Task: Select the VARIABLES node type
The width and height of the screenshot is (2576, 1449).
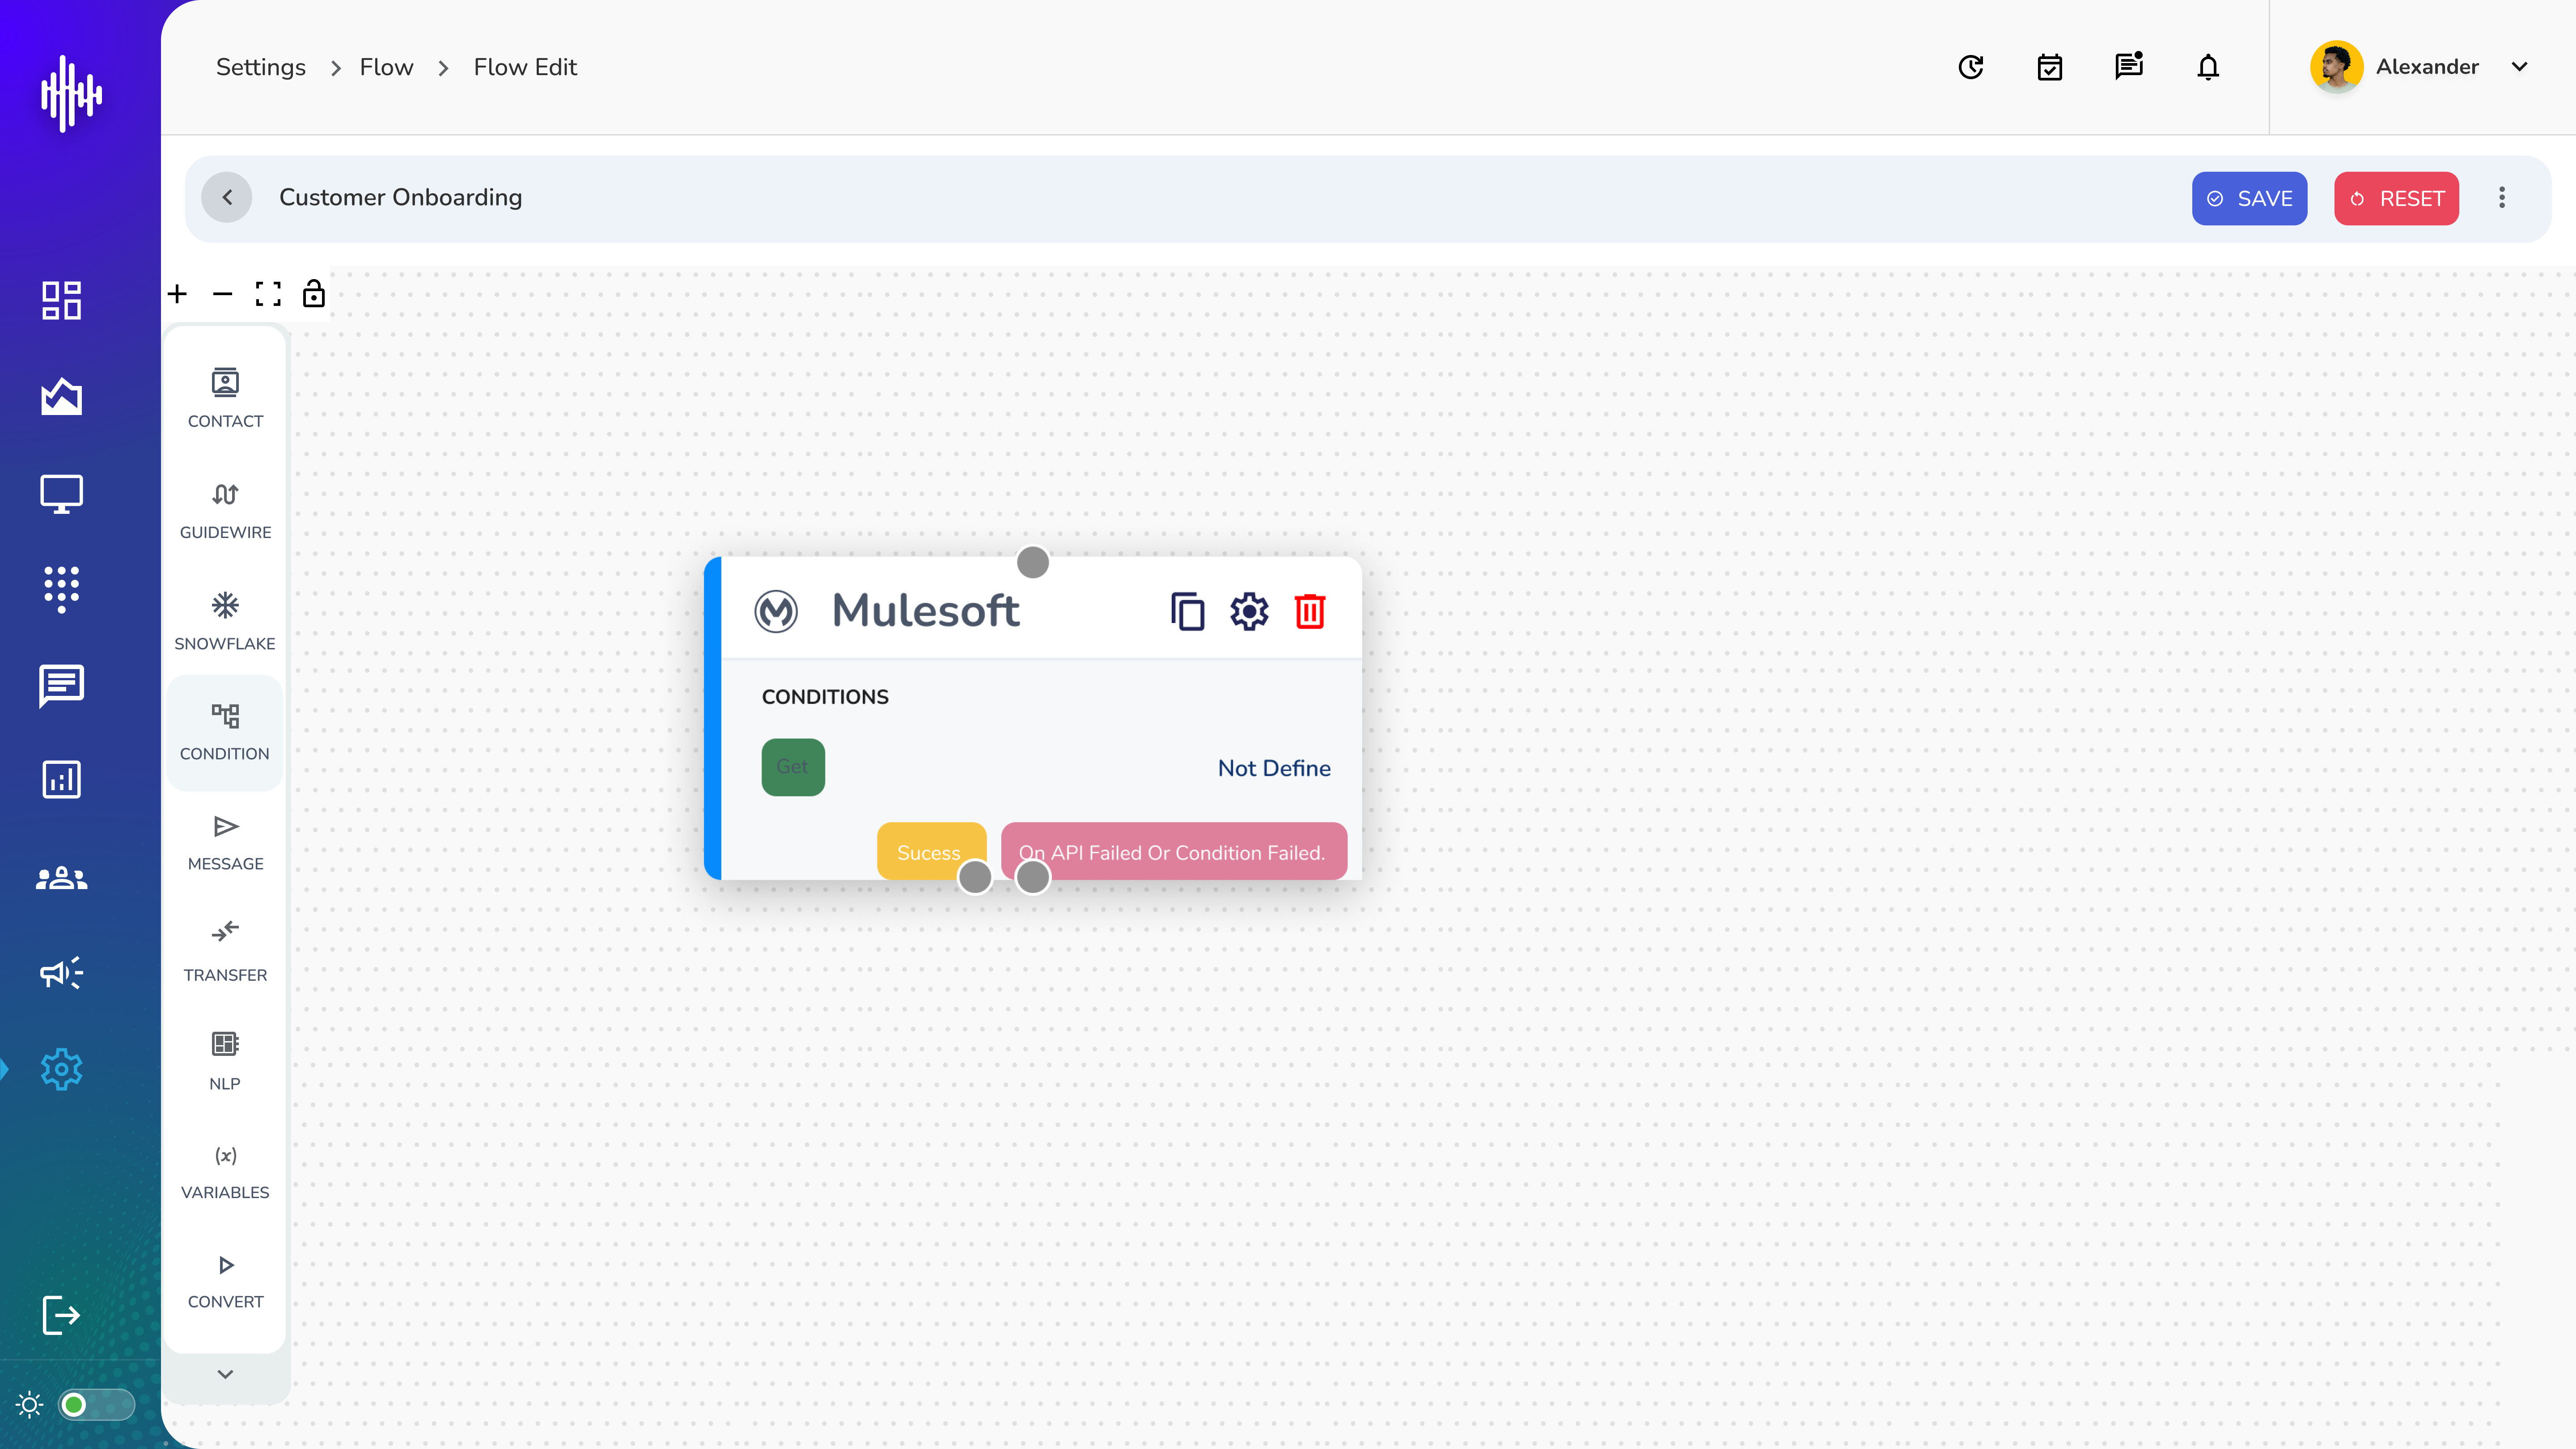Action: [225, 1172]
